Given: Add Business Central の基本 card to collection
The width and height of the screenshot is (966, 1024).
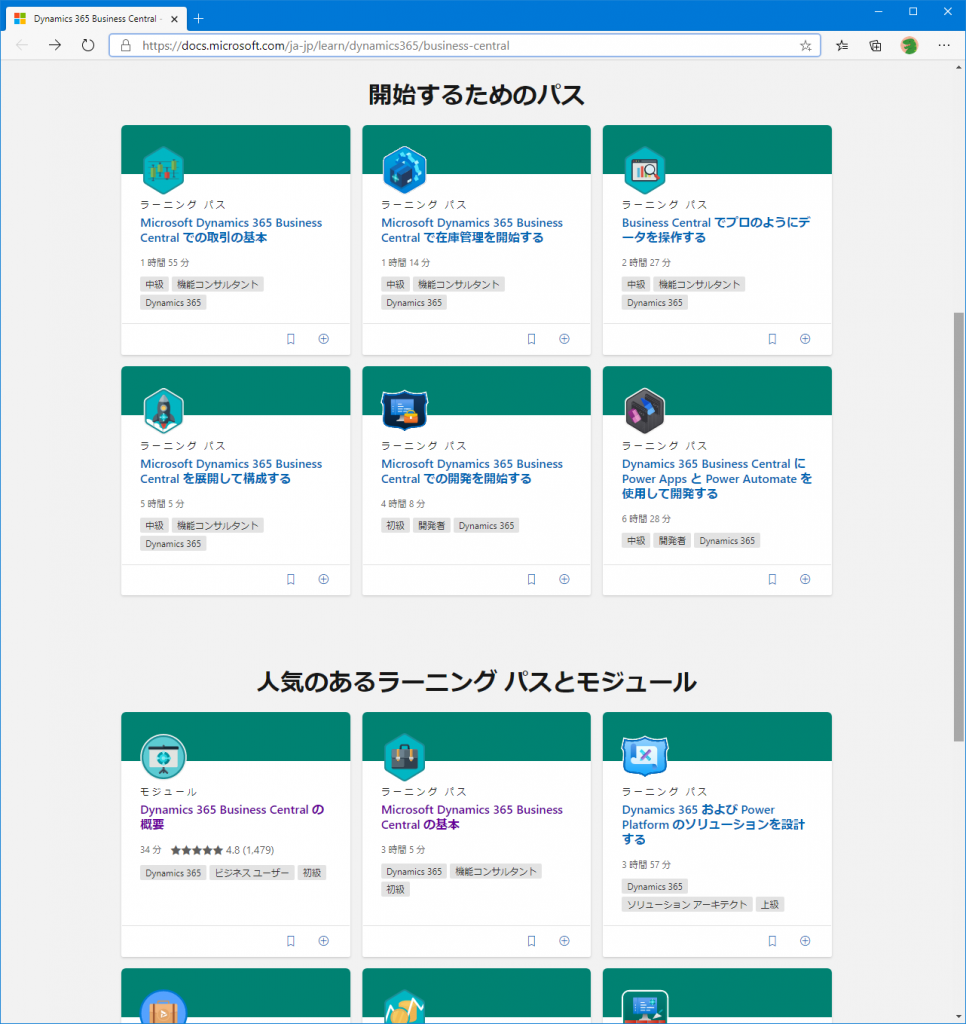Looking at the screenshot, I should 564,941.
